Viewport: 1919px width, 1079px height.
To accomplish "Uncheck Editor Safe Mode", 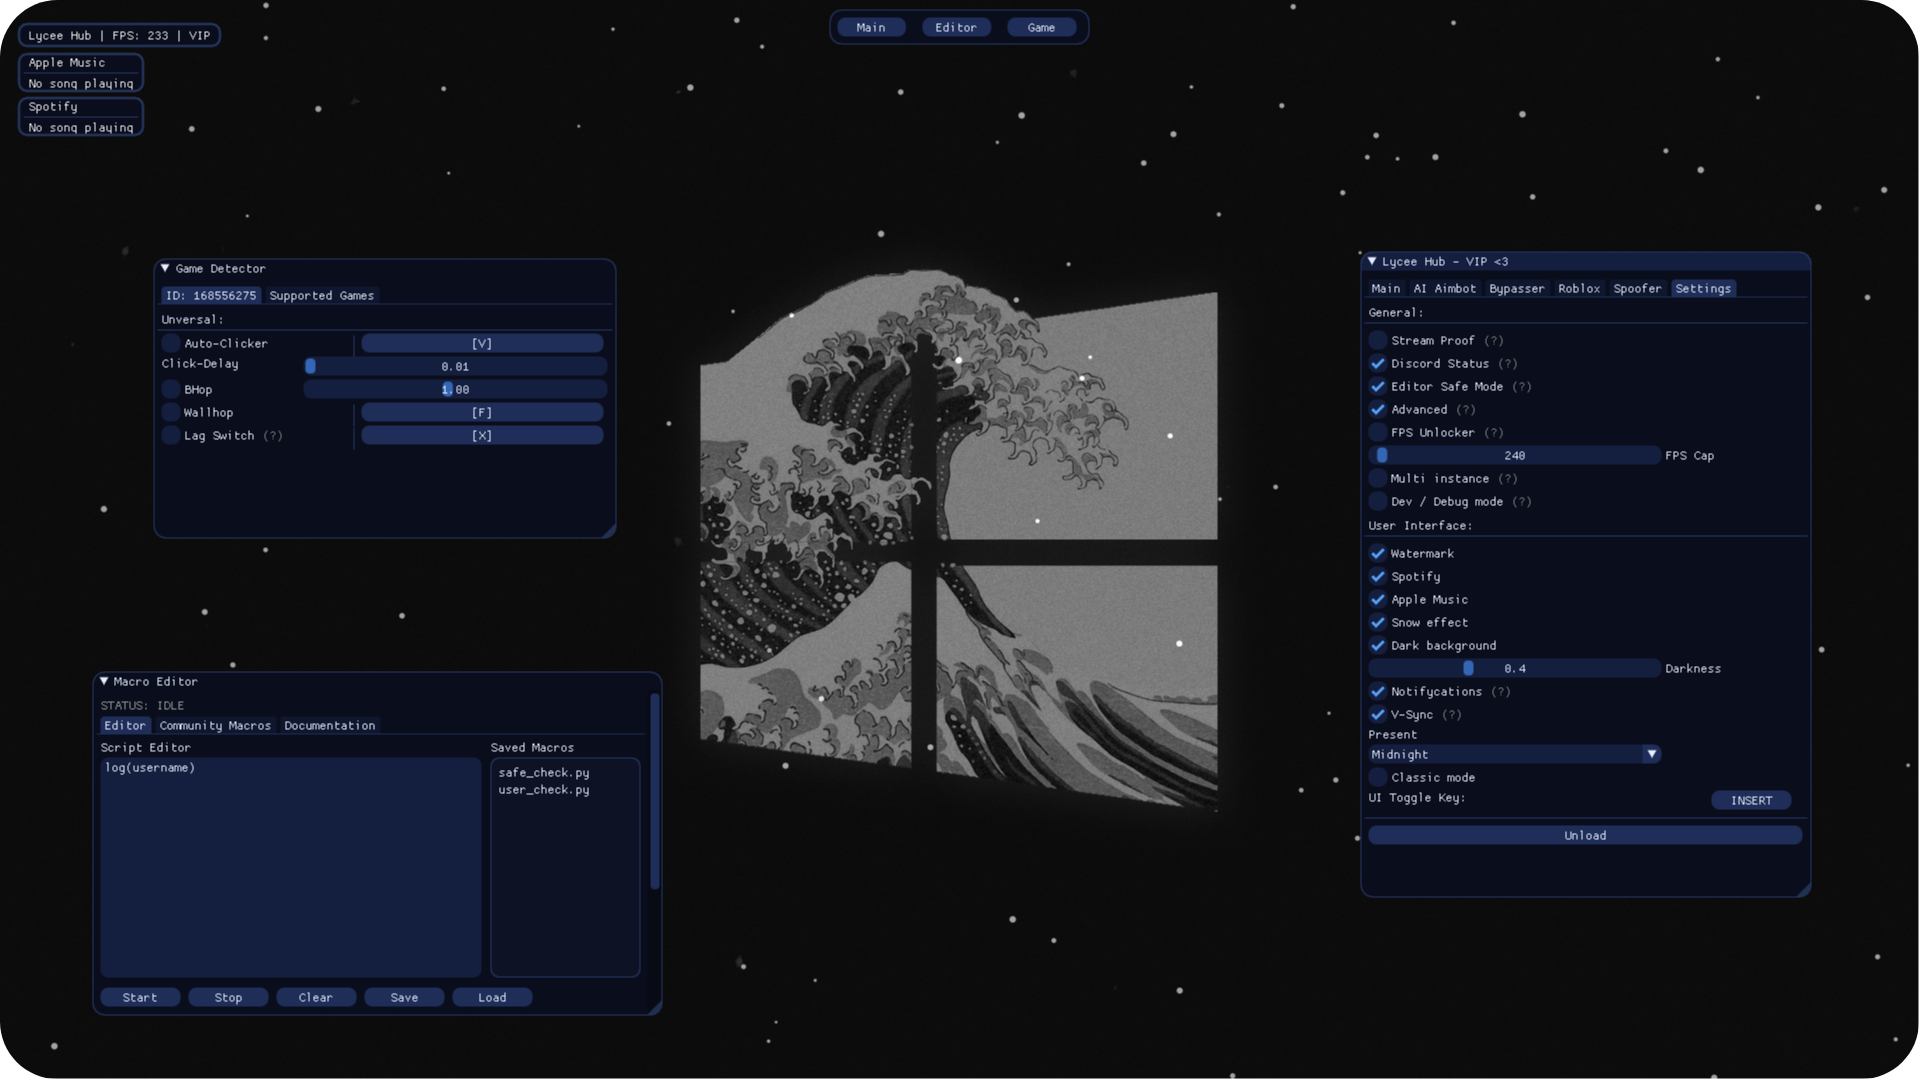I will tap(1378, 386).
